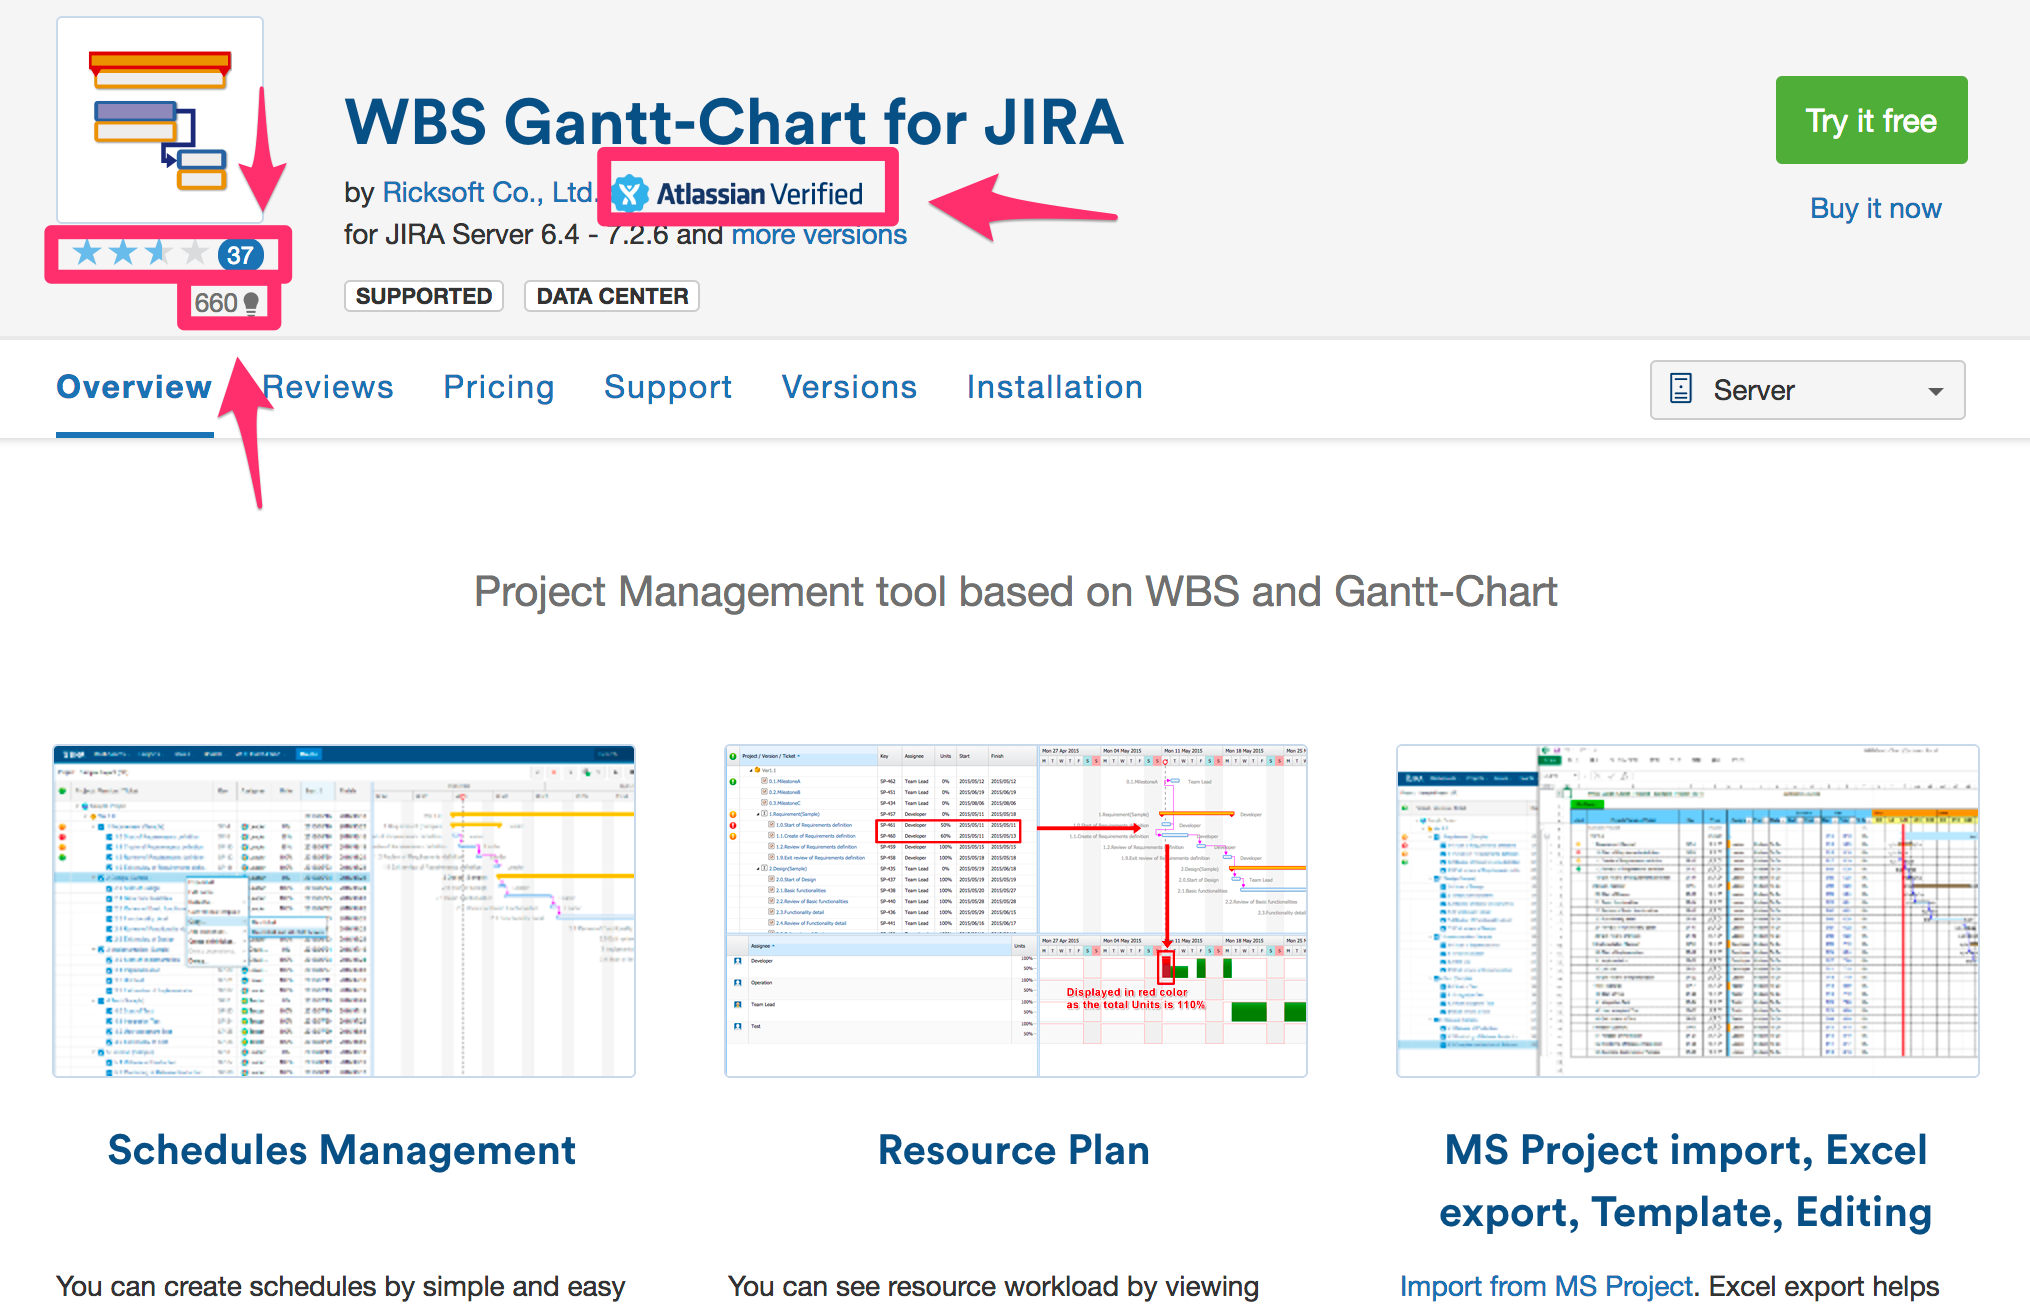The width and height of the screenshot is (2030, 1308).
Task: Click the star rating icons
Action: pyautogui.click(x=140, y=254)
